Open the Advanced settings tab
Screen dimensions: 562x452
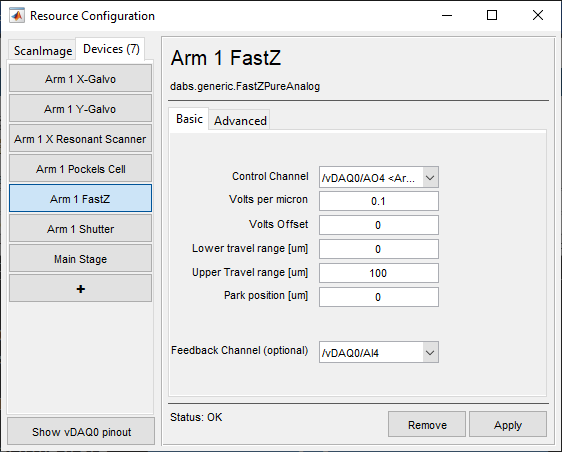[240, 120]
